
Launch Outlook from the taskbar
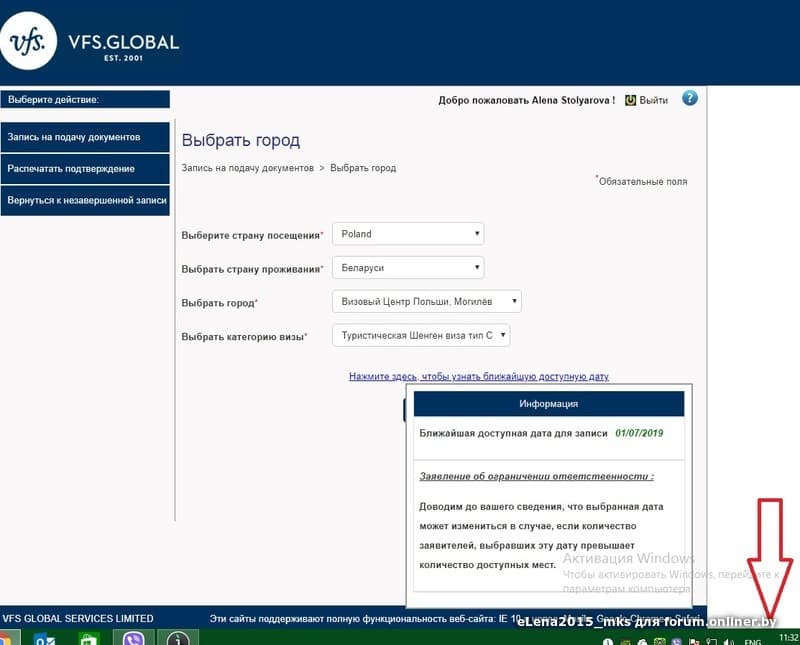click(x=45, y=638)
